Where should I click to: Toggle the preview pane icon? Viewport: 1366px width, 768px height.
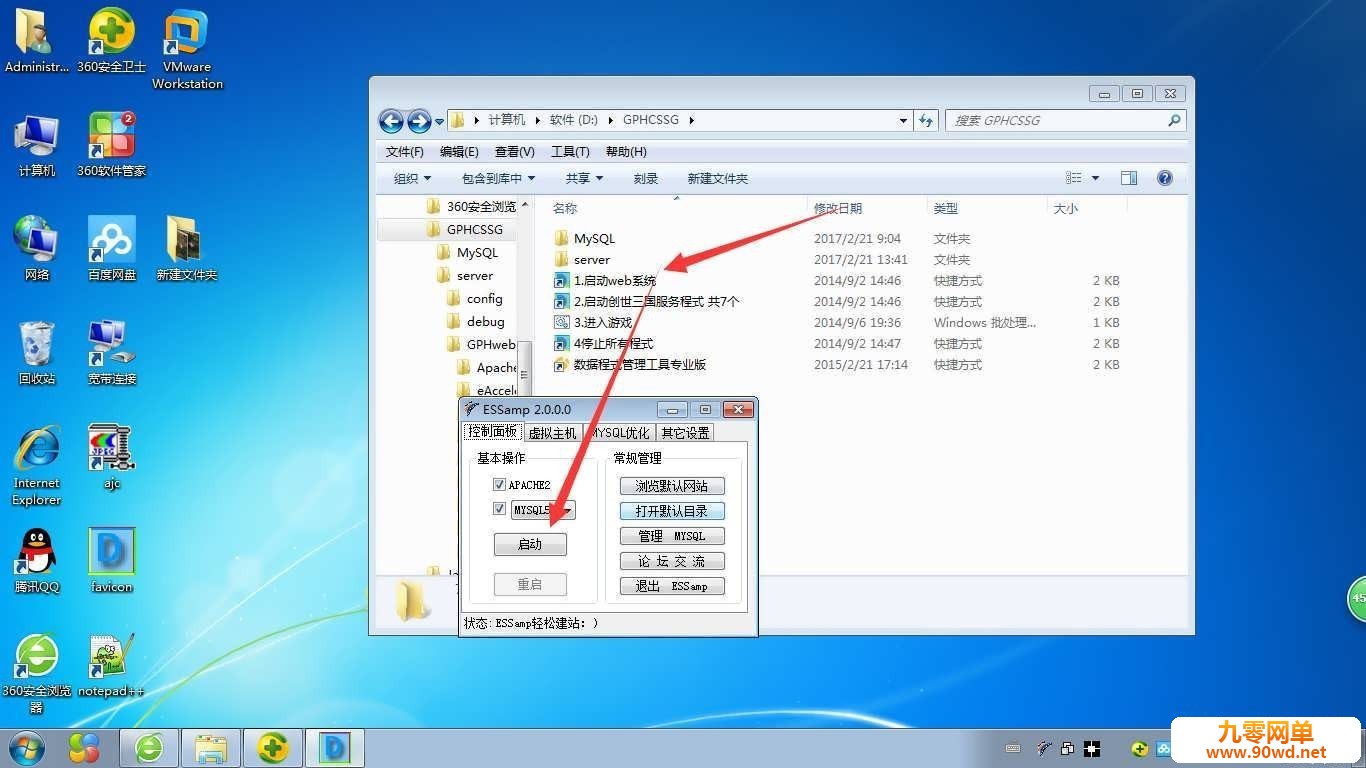pos(1129,178)
